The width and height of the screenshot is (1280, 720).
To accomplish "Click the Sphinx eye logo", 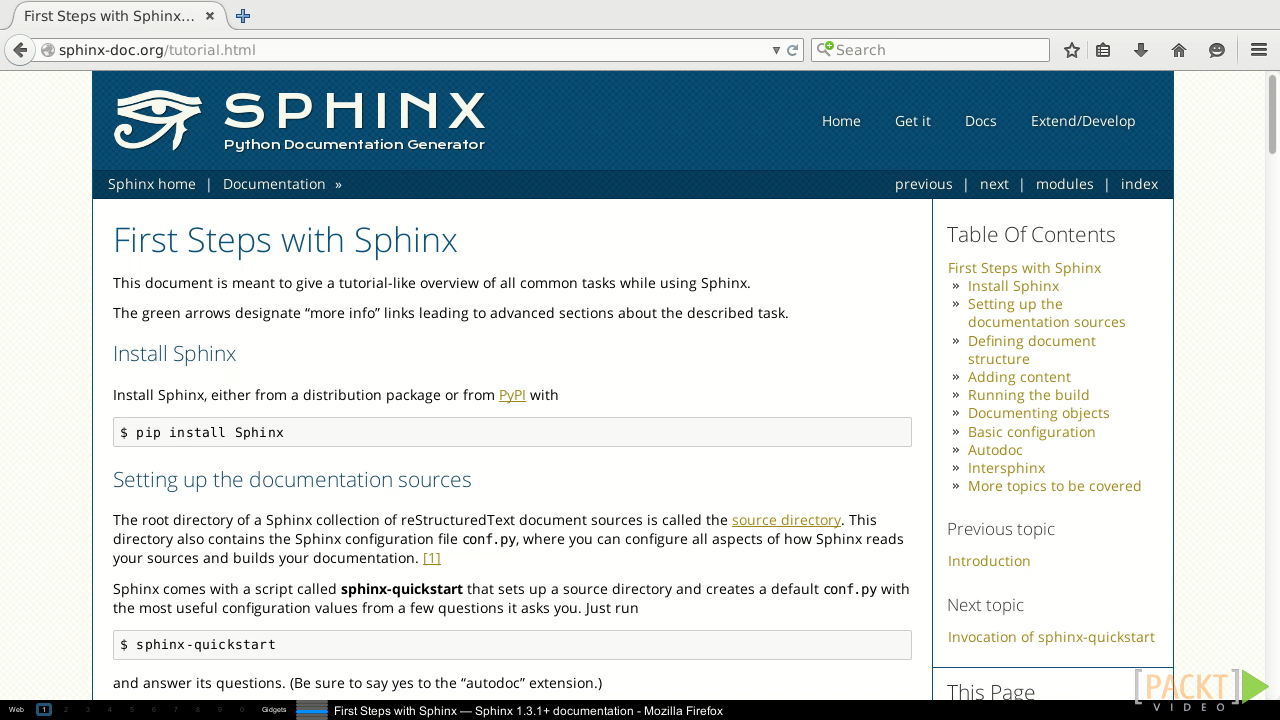I will (158, 120).
